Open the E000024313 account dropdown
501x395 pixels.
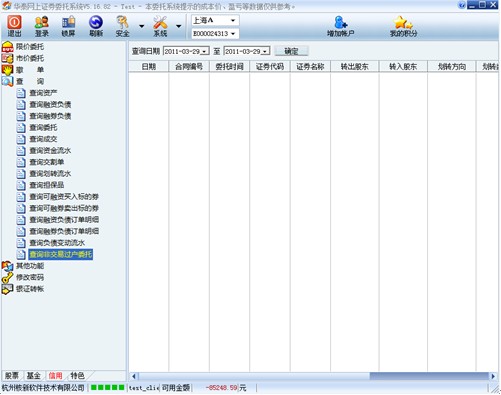(233, 34)
